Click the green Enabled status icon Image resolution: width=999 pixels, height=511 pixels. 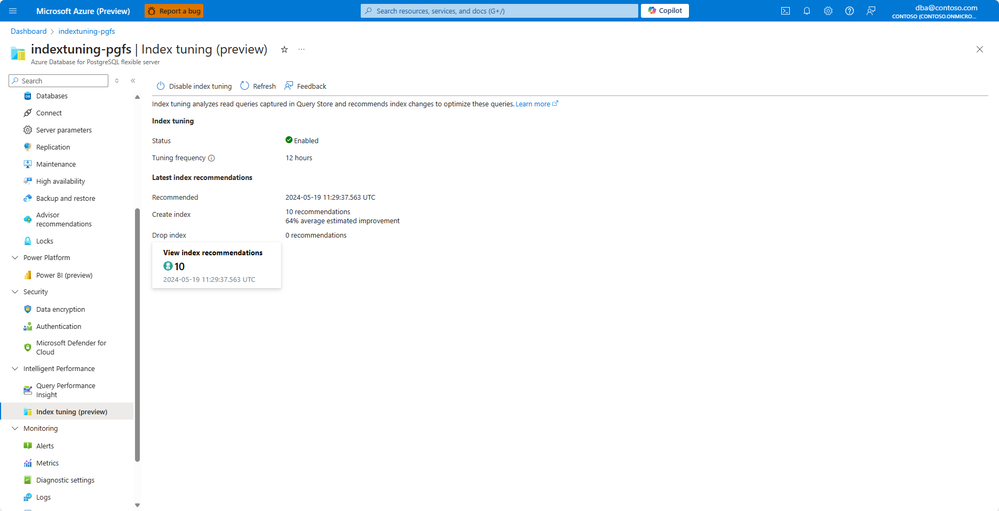click(x=289, y=140)
